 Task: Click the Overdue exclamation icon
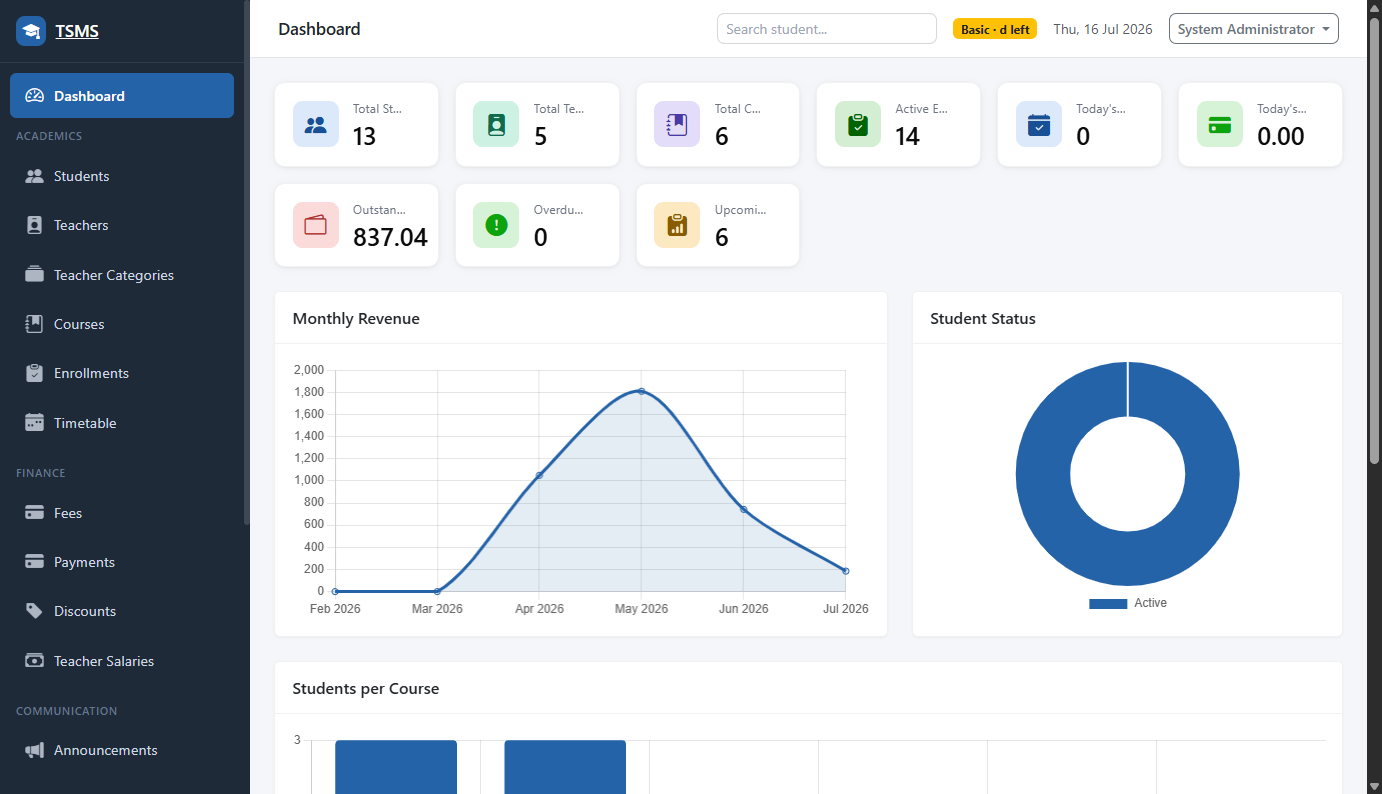click(496, 225)
